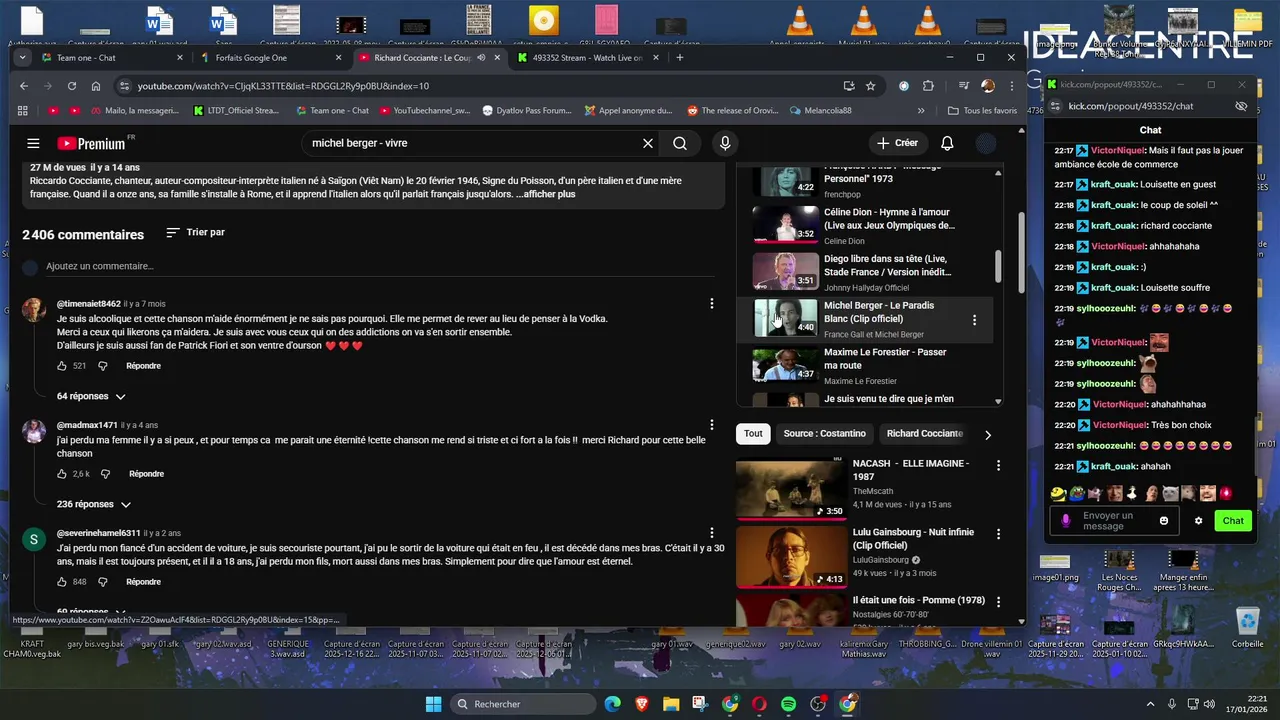Open the YouTube guide hamburger menu
Screen dimensions: 1280x720
click(33, 143)
